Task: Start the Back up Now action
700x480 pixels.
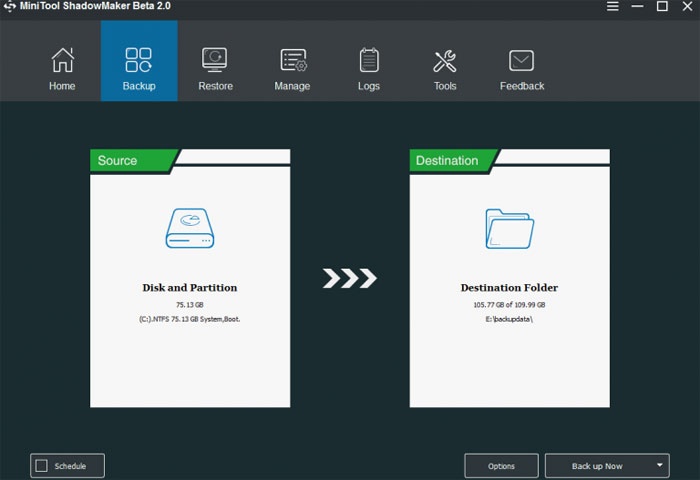Action: (x=597, y=466)
